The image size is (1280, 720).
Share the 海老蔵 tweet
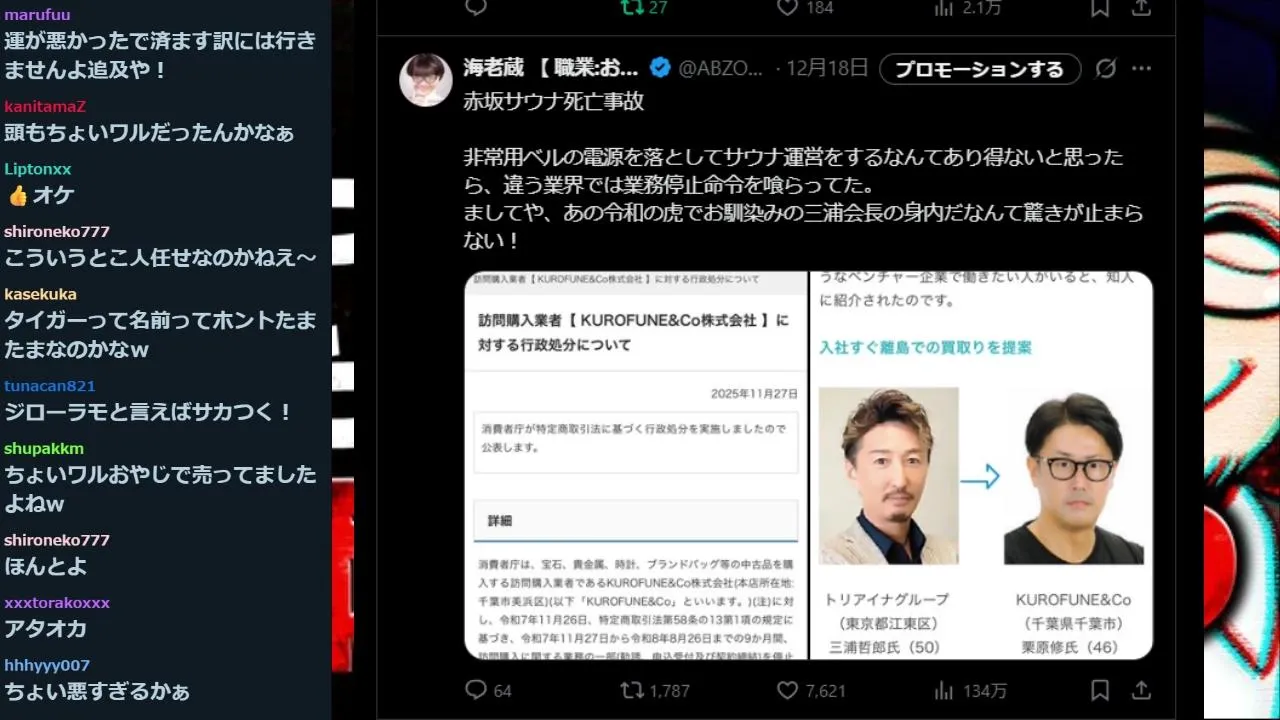pyautogui.click(x=1141, y=690)
